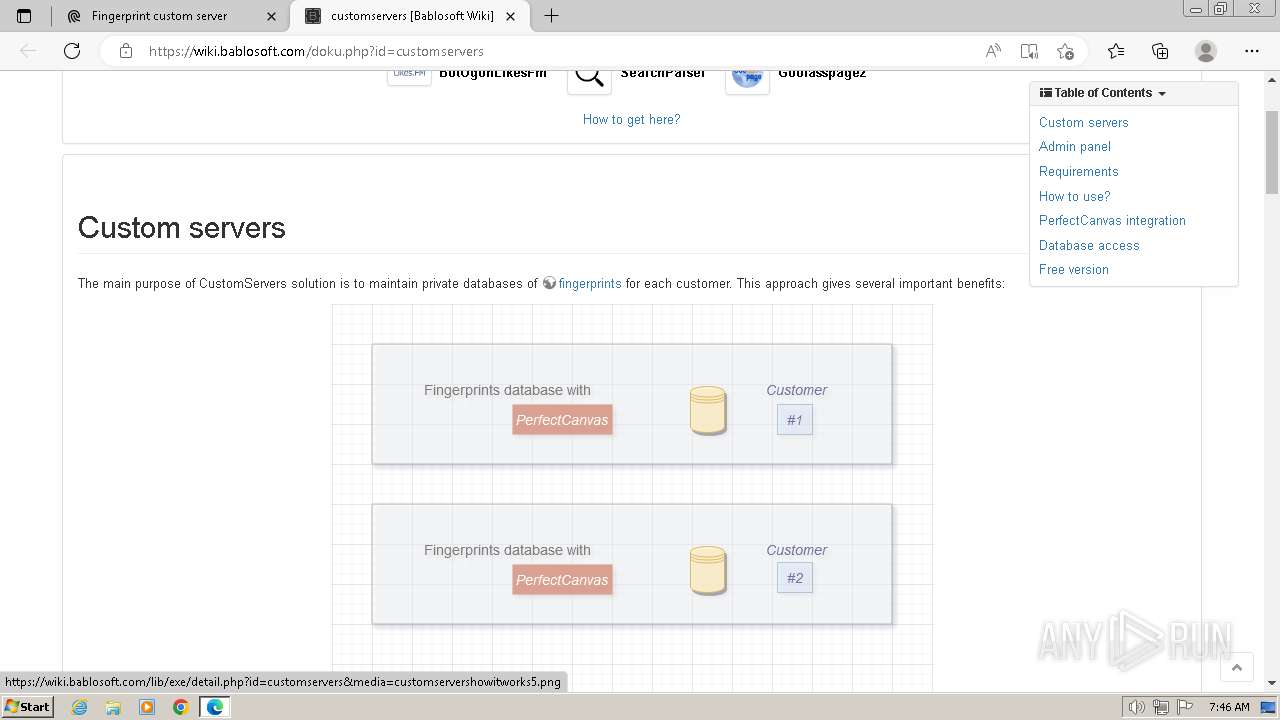
Task: Open network status tray icon
Action: (1161, 707)
